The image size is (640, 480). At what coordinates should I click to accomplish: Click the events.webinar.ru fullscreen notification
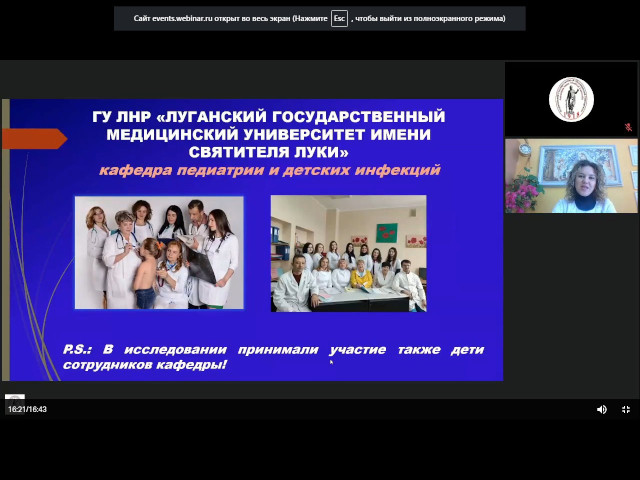click(320, 18)
